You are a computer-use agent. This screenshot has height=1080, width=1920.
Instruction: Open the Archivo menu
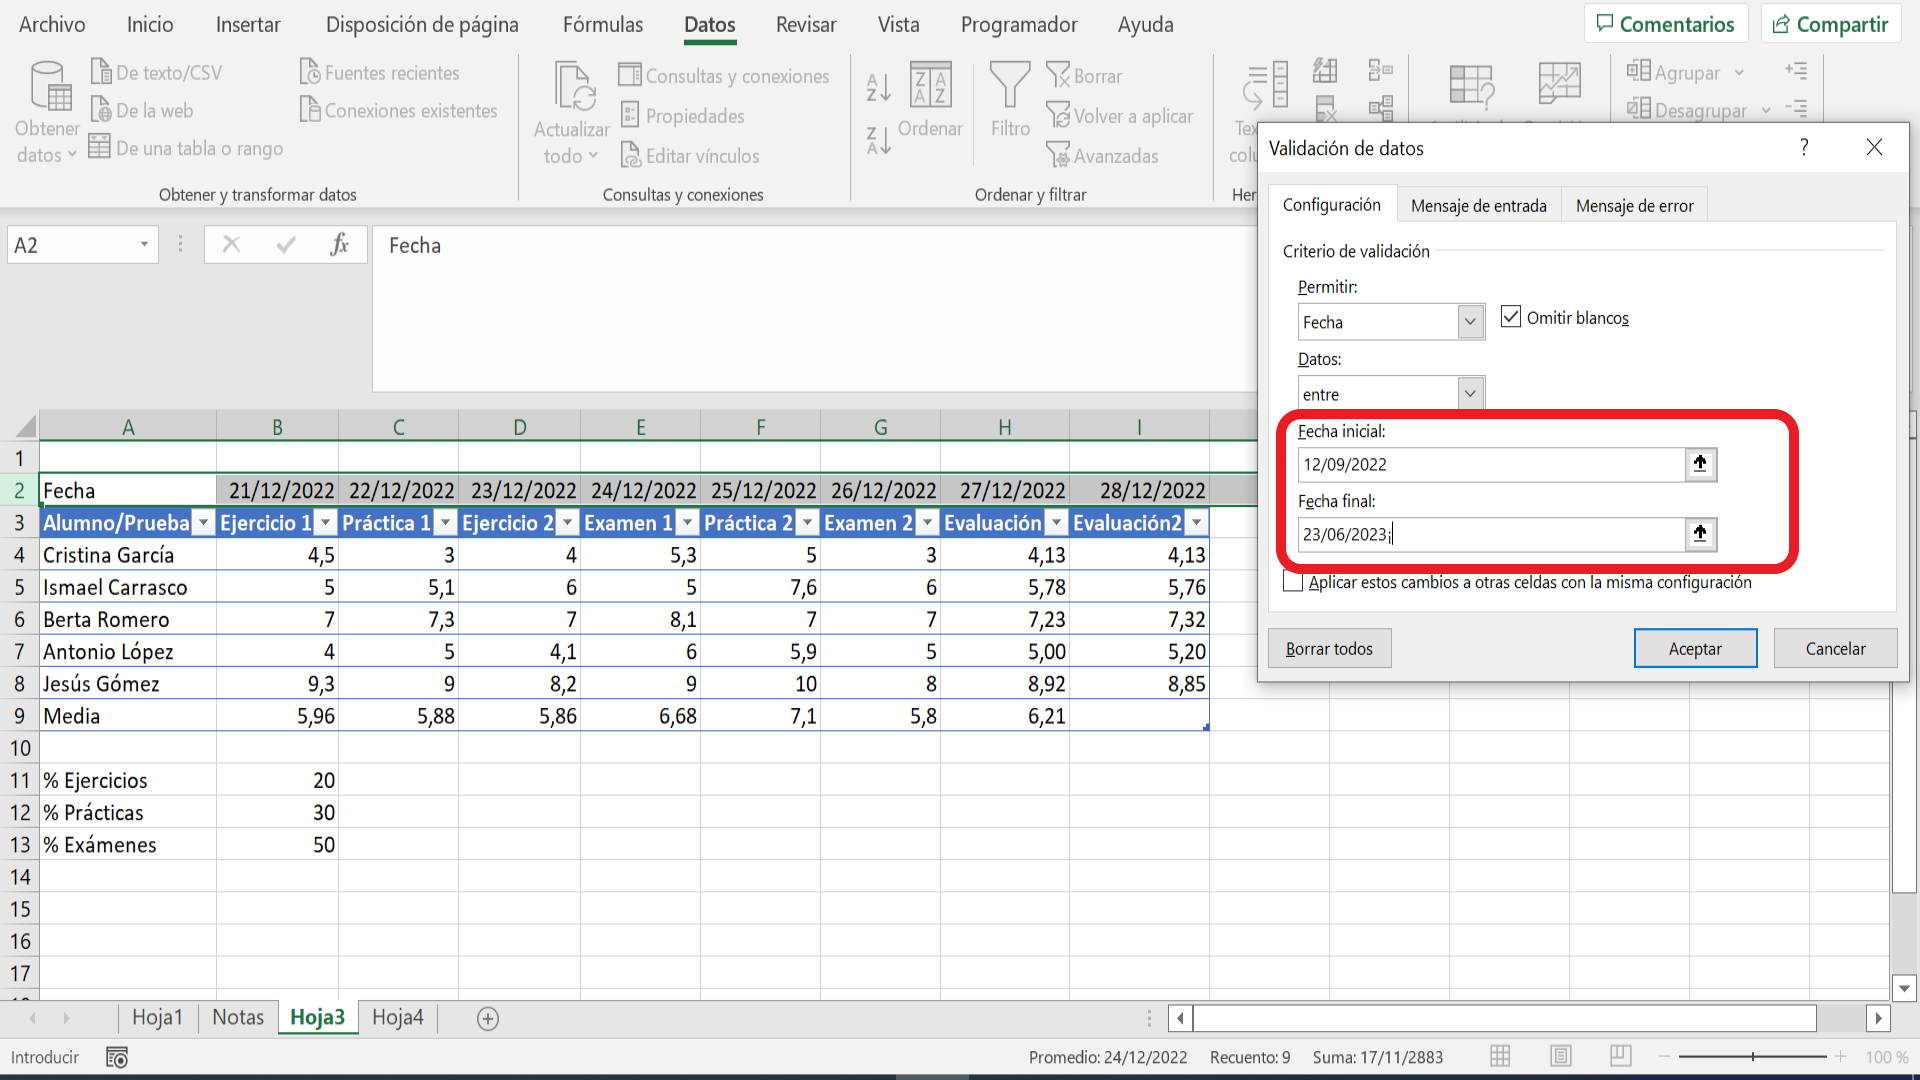click(x=52, y=24)
